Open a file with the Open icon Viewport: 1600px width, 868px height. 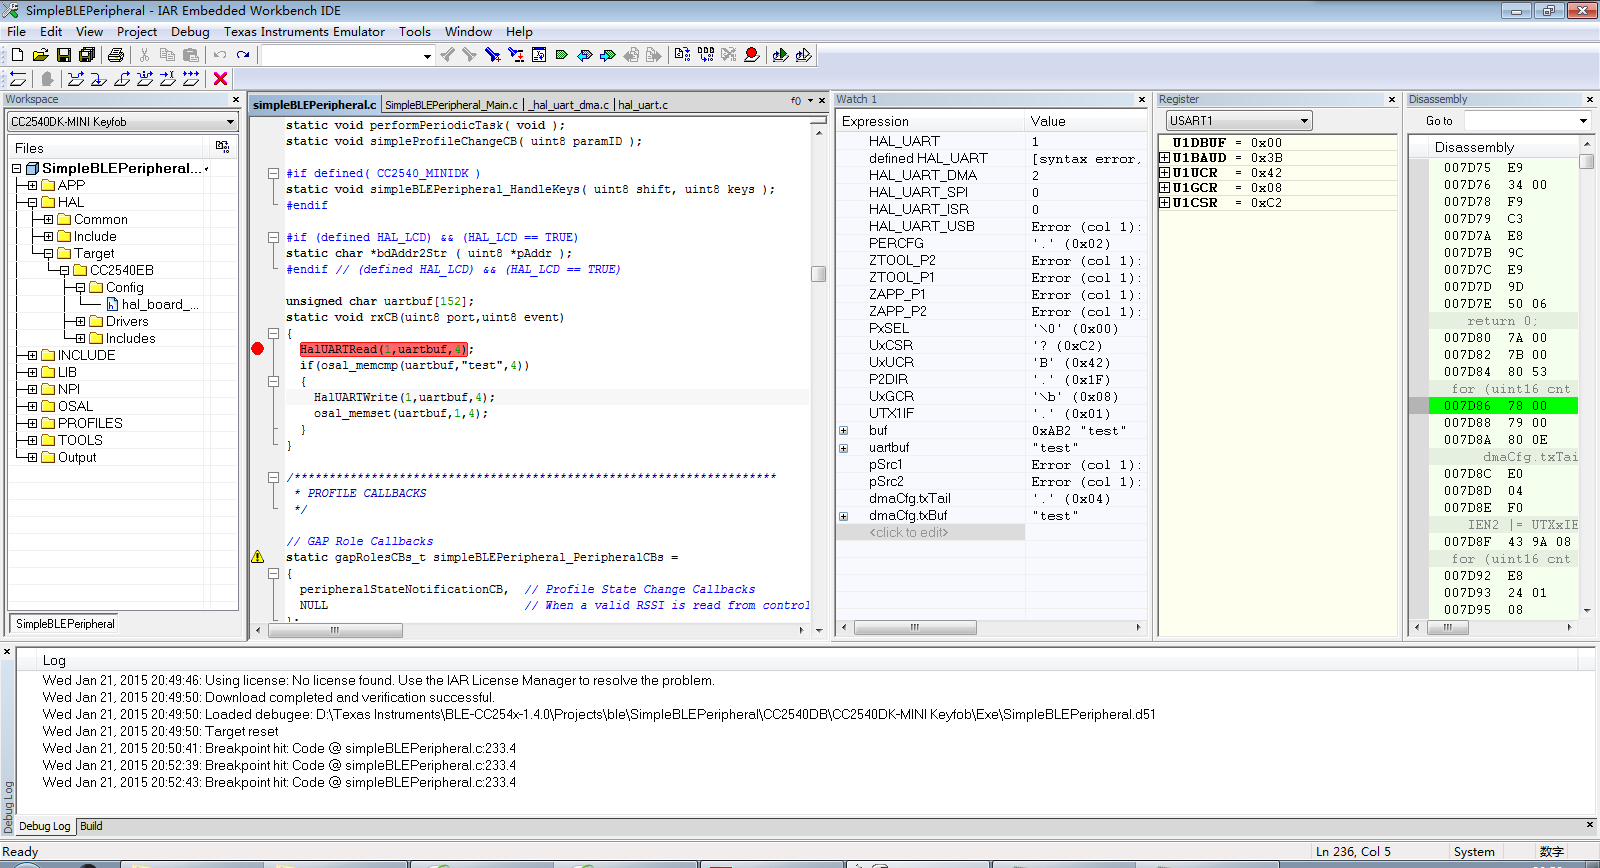click(41, 55)
